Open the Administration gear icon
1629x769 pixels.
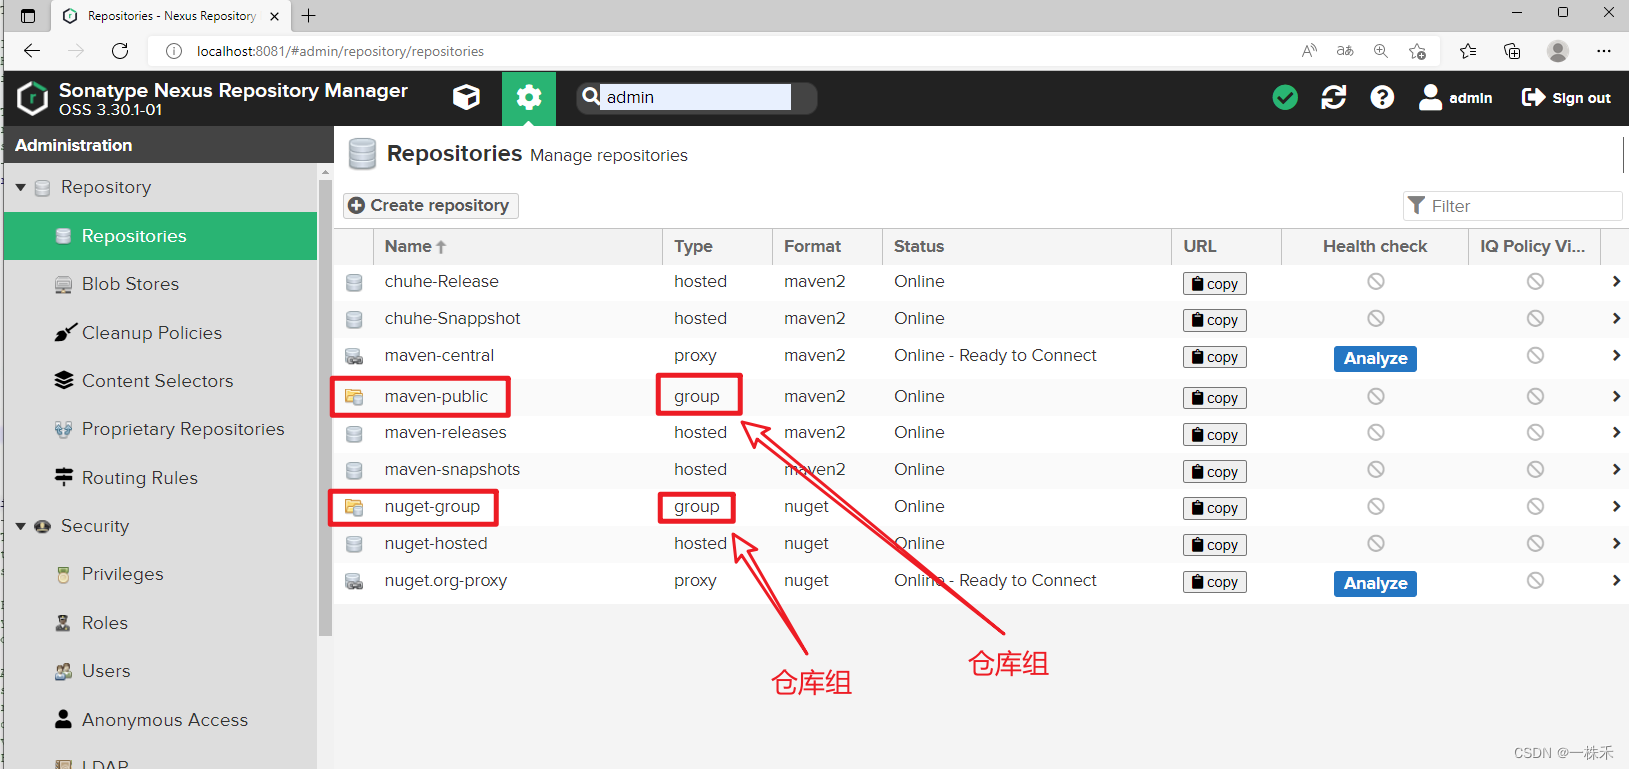529,97
